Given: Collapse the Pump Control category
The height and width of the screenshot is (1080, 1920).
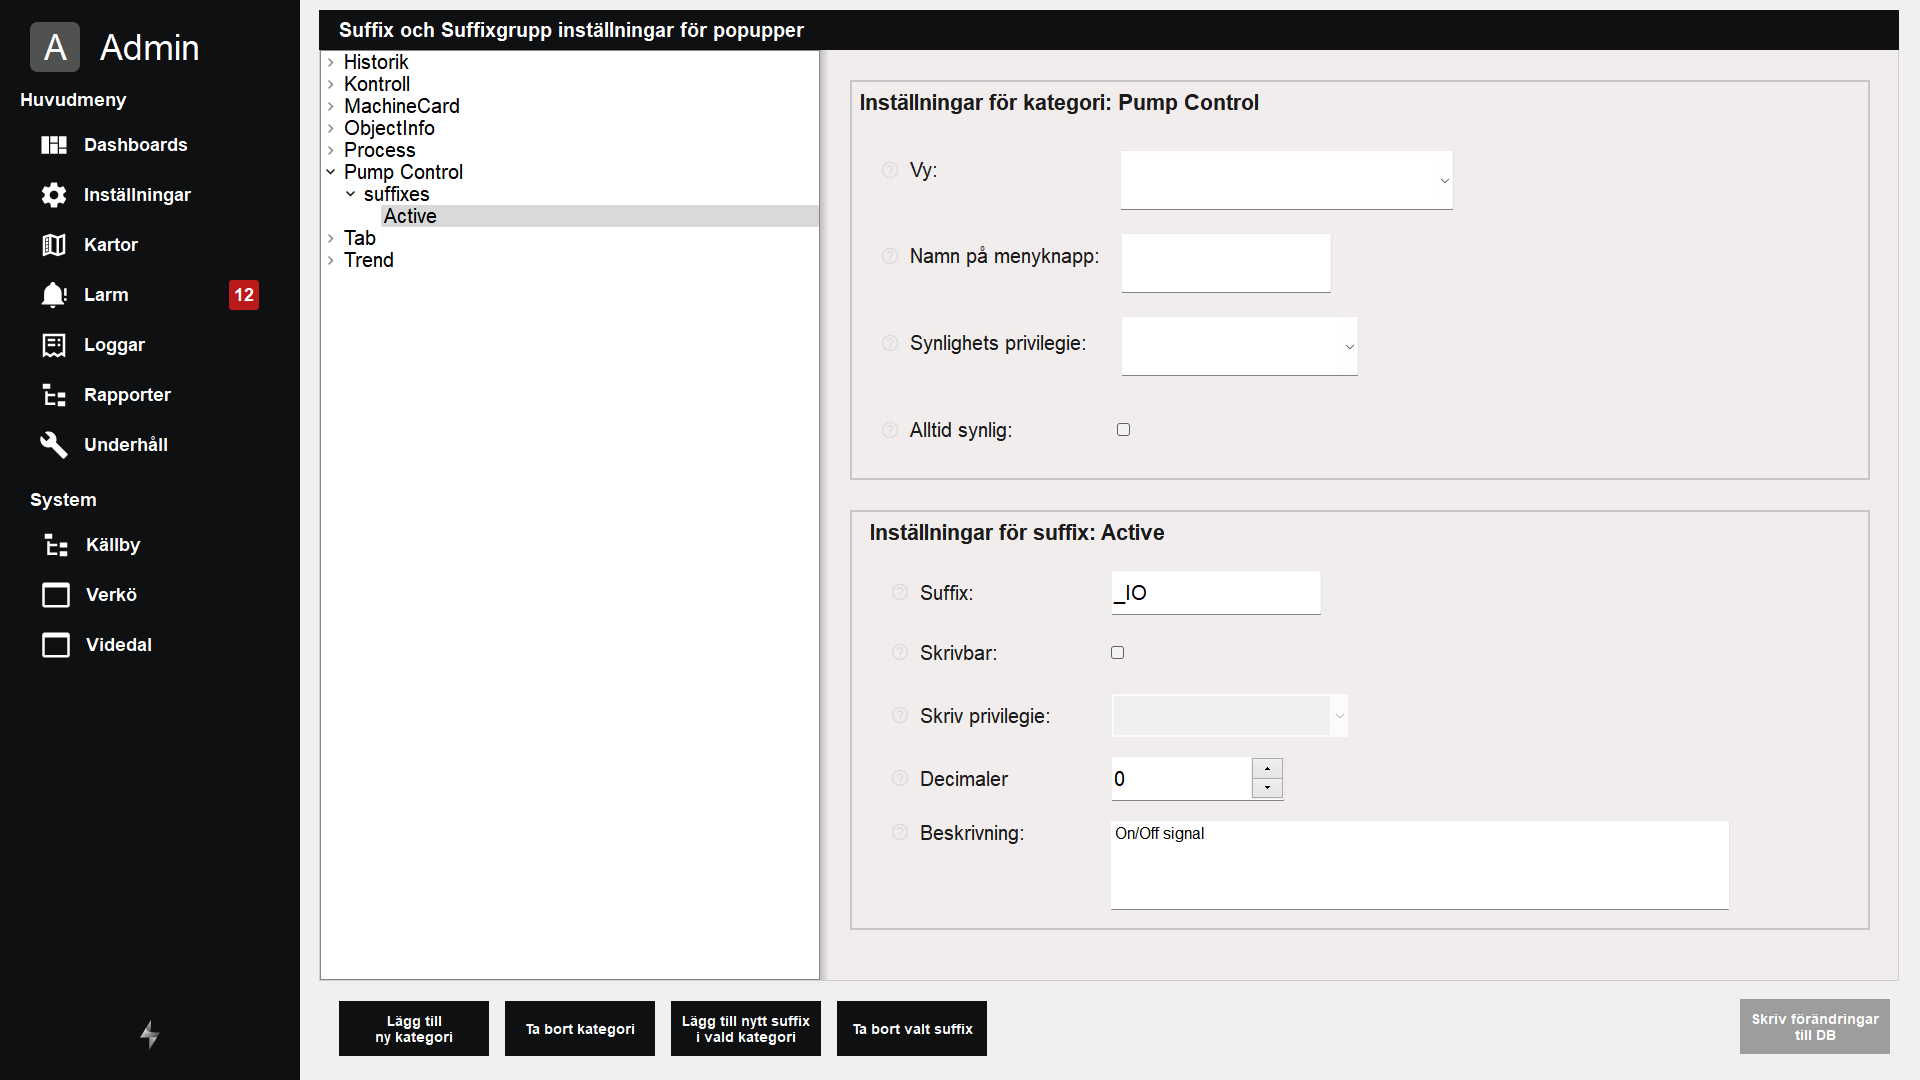Looking at the screenshot, I should point(331,171).
